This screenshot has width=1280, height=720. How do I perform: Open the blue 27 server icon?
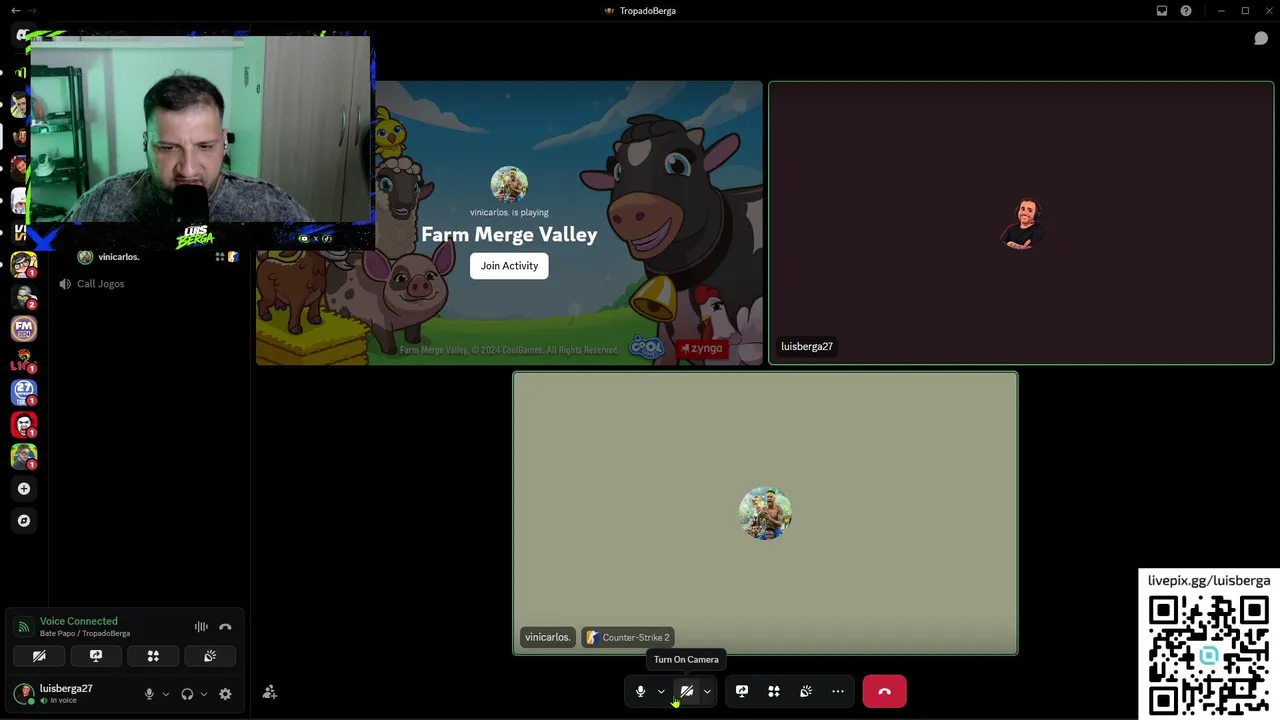coord(24,392)
